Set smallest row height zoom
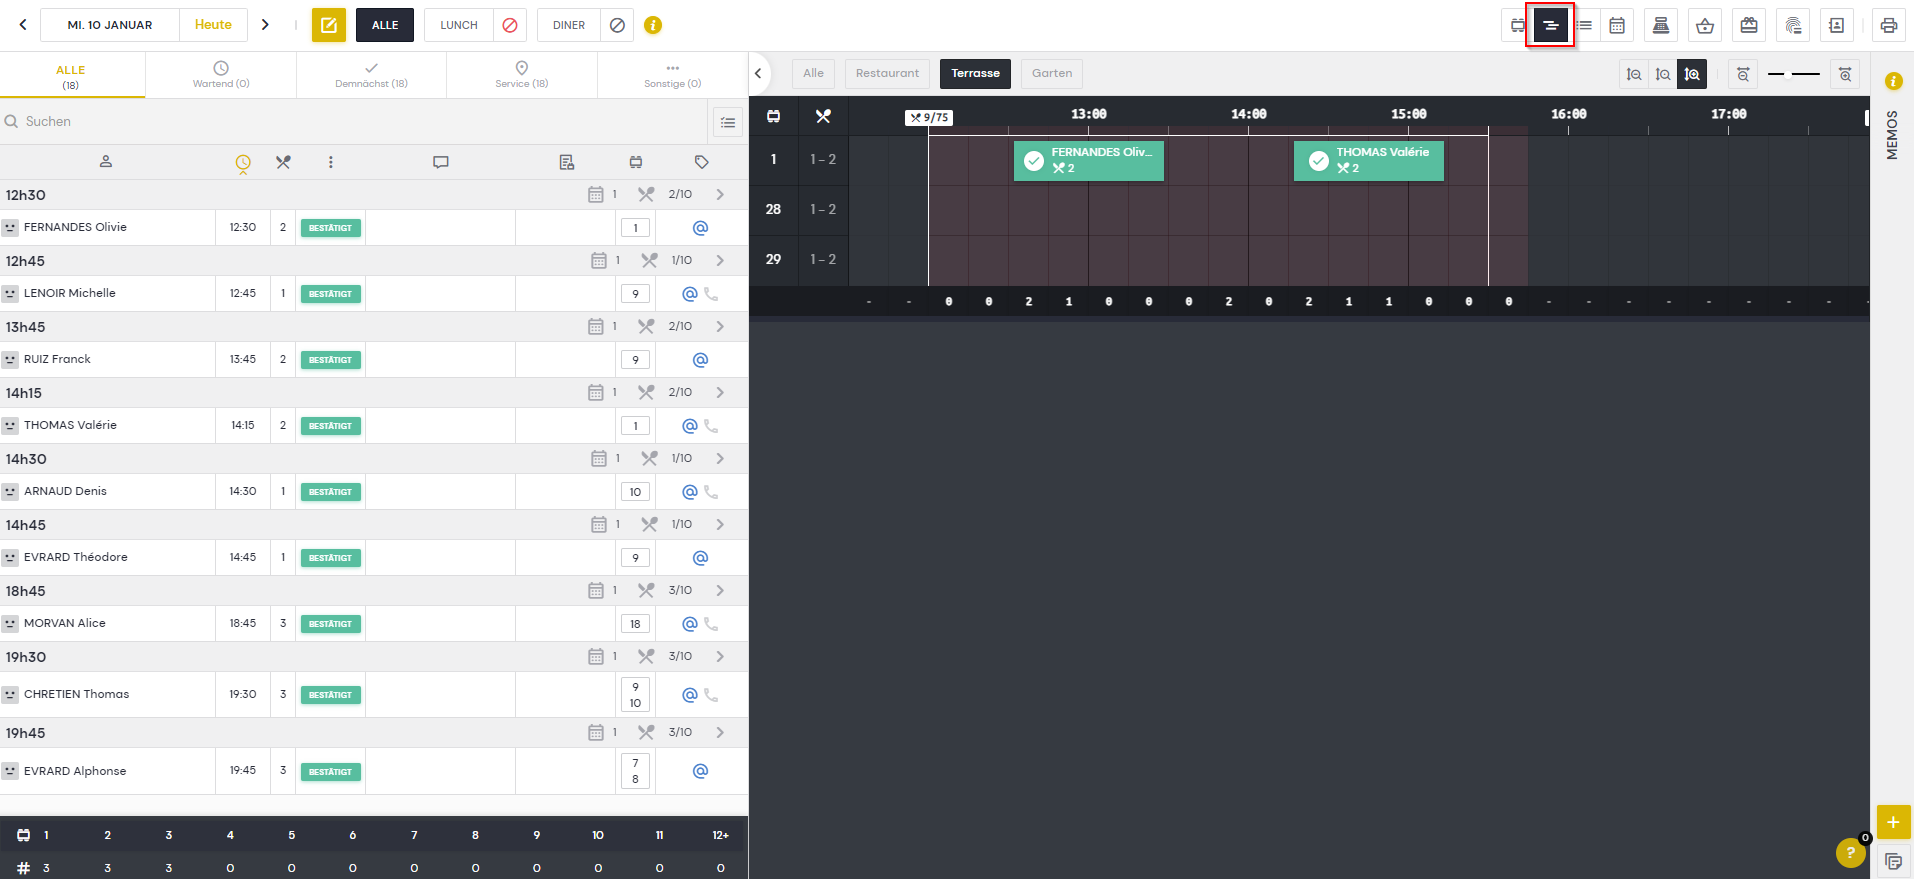 [x=1634, y=74]
